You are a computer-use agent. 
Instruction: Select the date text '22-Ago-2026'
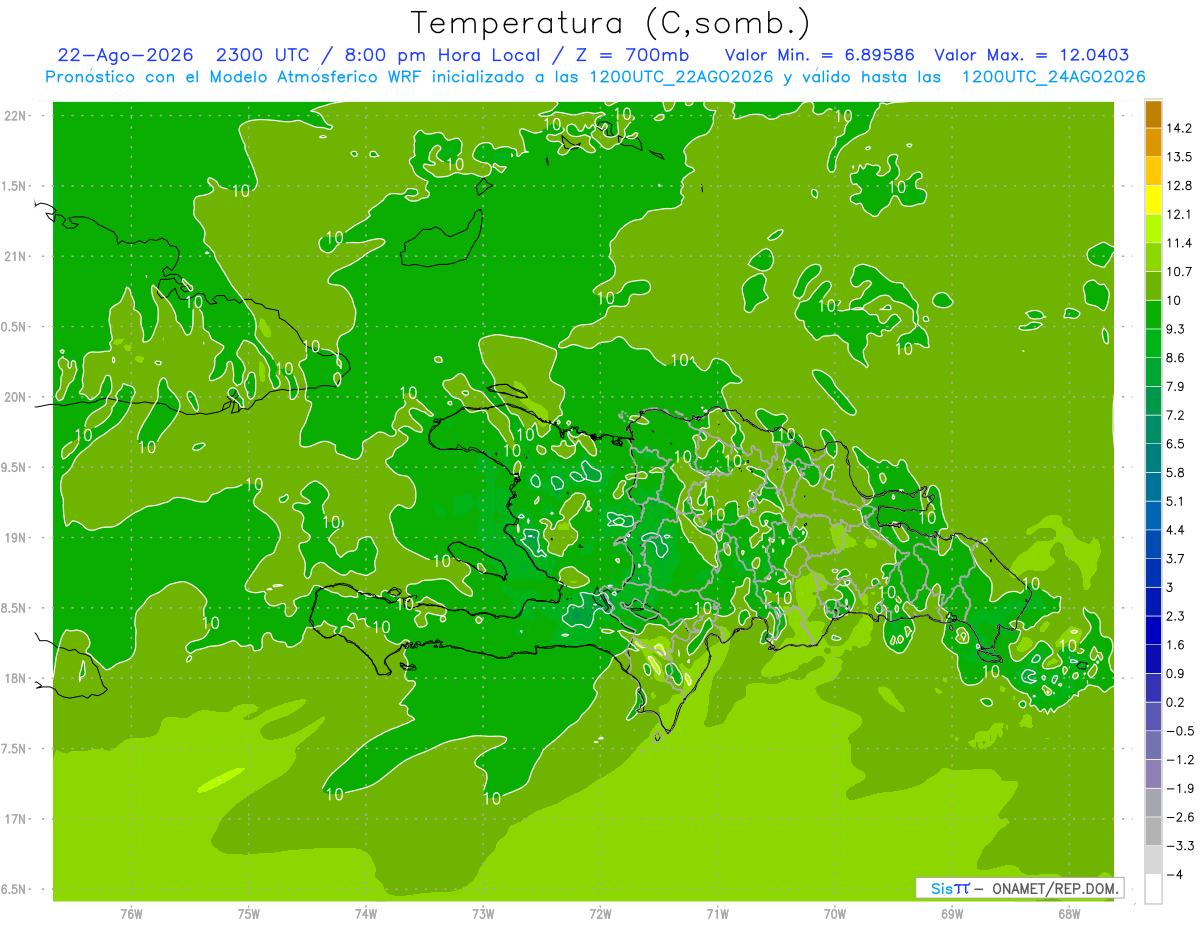124,55
